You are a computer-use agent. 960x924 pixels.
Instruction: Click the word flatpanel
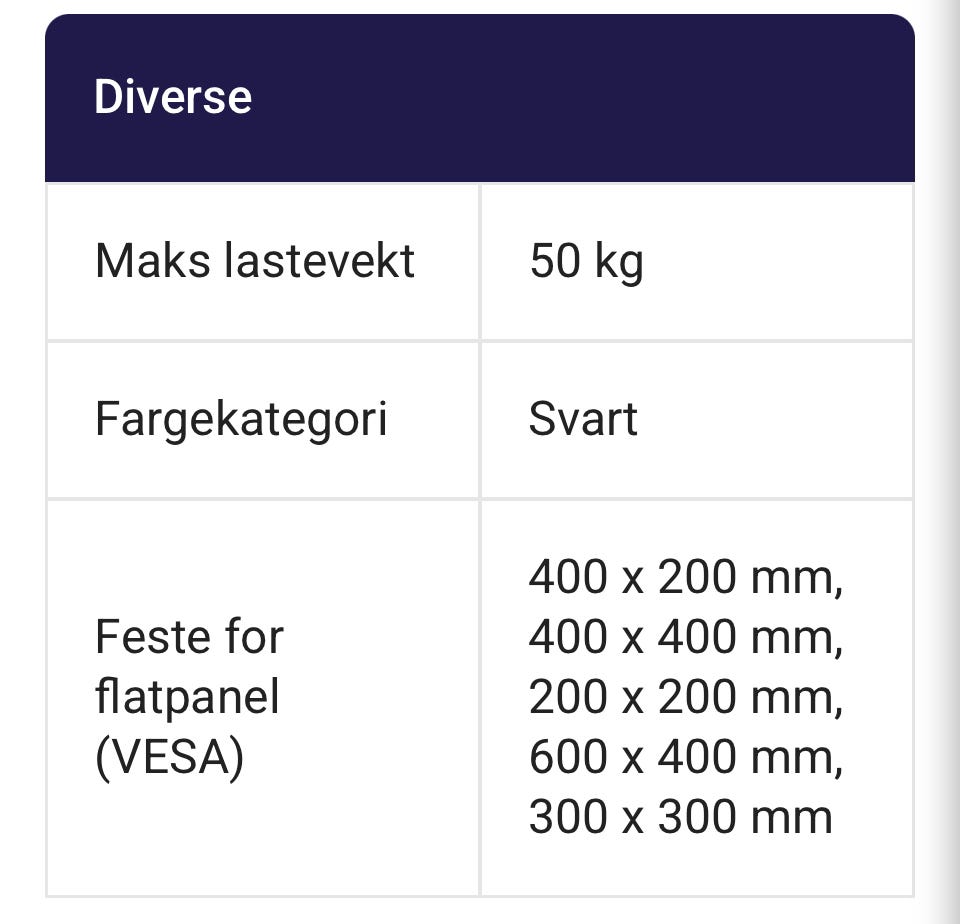pyautogui.click(x=187, y=697)
